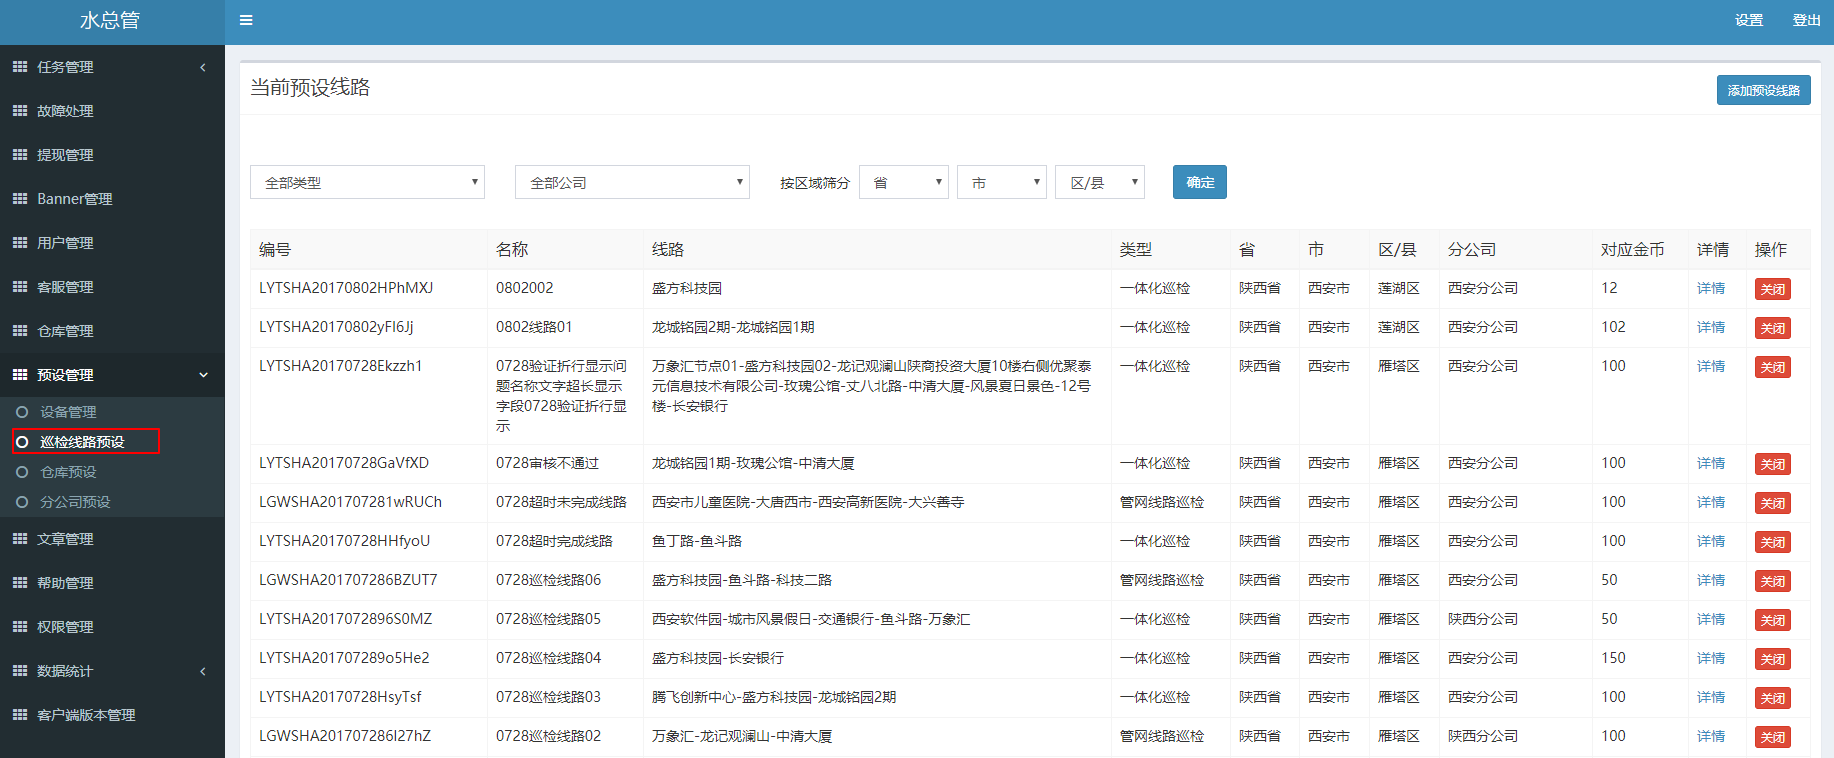
Task: Click the grid icon beside 故障处理
Action: [x=20, y=111]
